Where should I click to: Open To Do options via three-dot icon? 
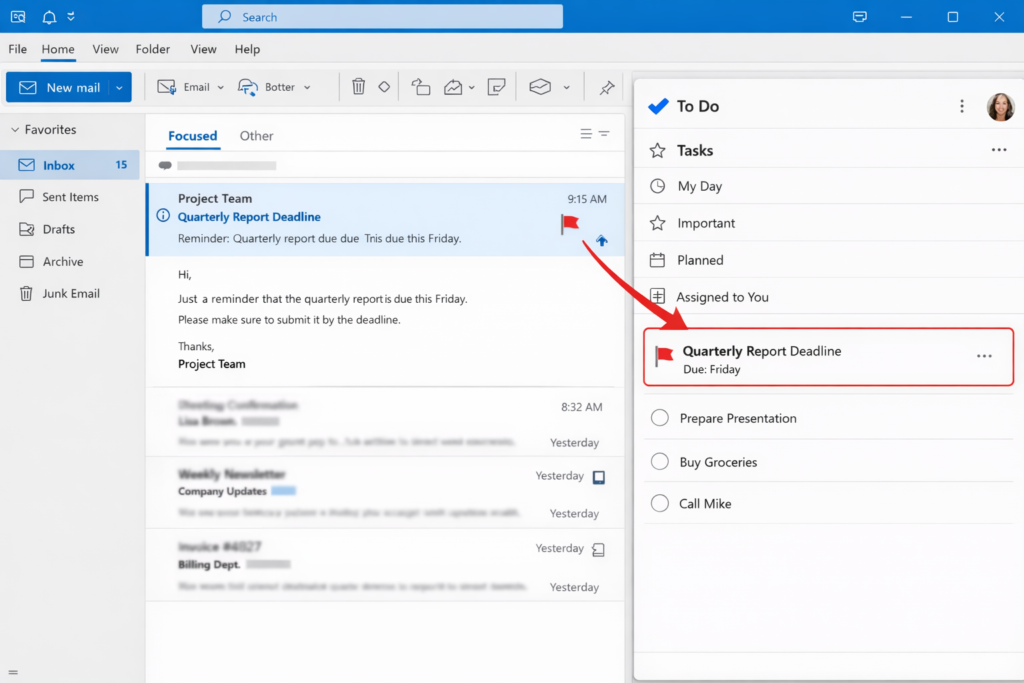(961, 105)
